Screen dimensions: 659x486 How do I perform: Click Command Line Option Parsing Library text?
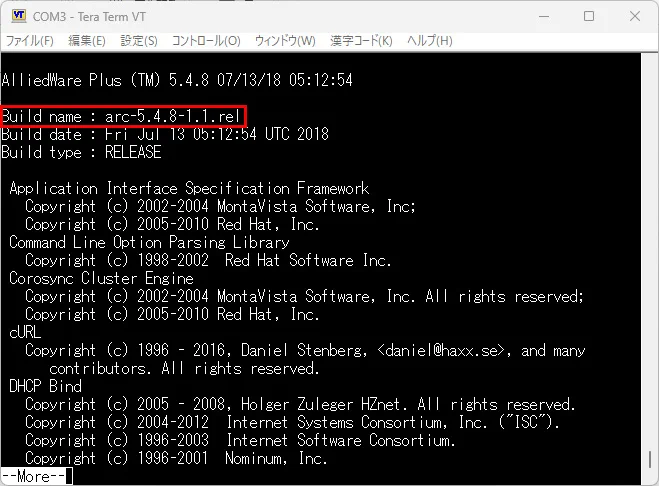coord(149,242)
